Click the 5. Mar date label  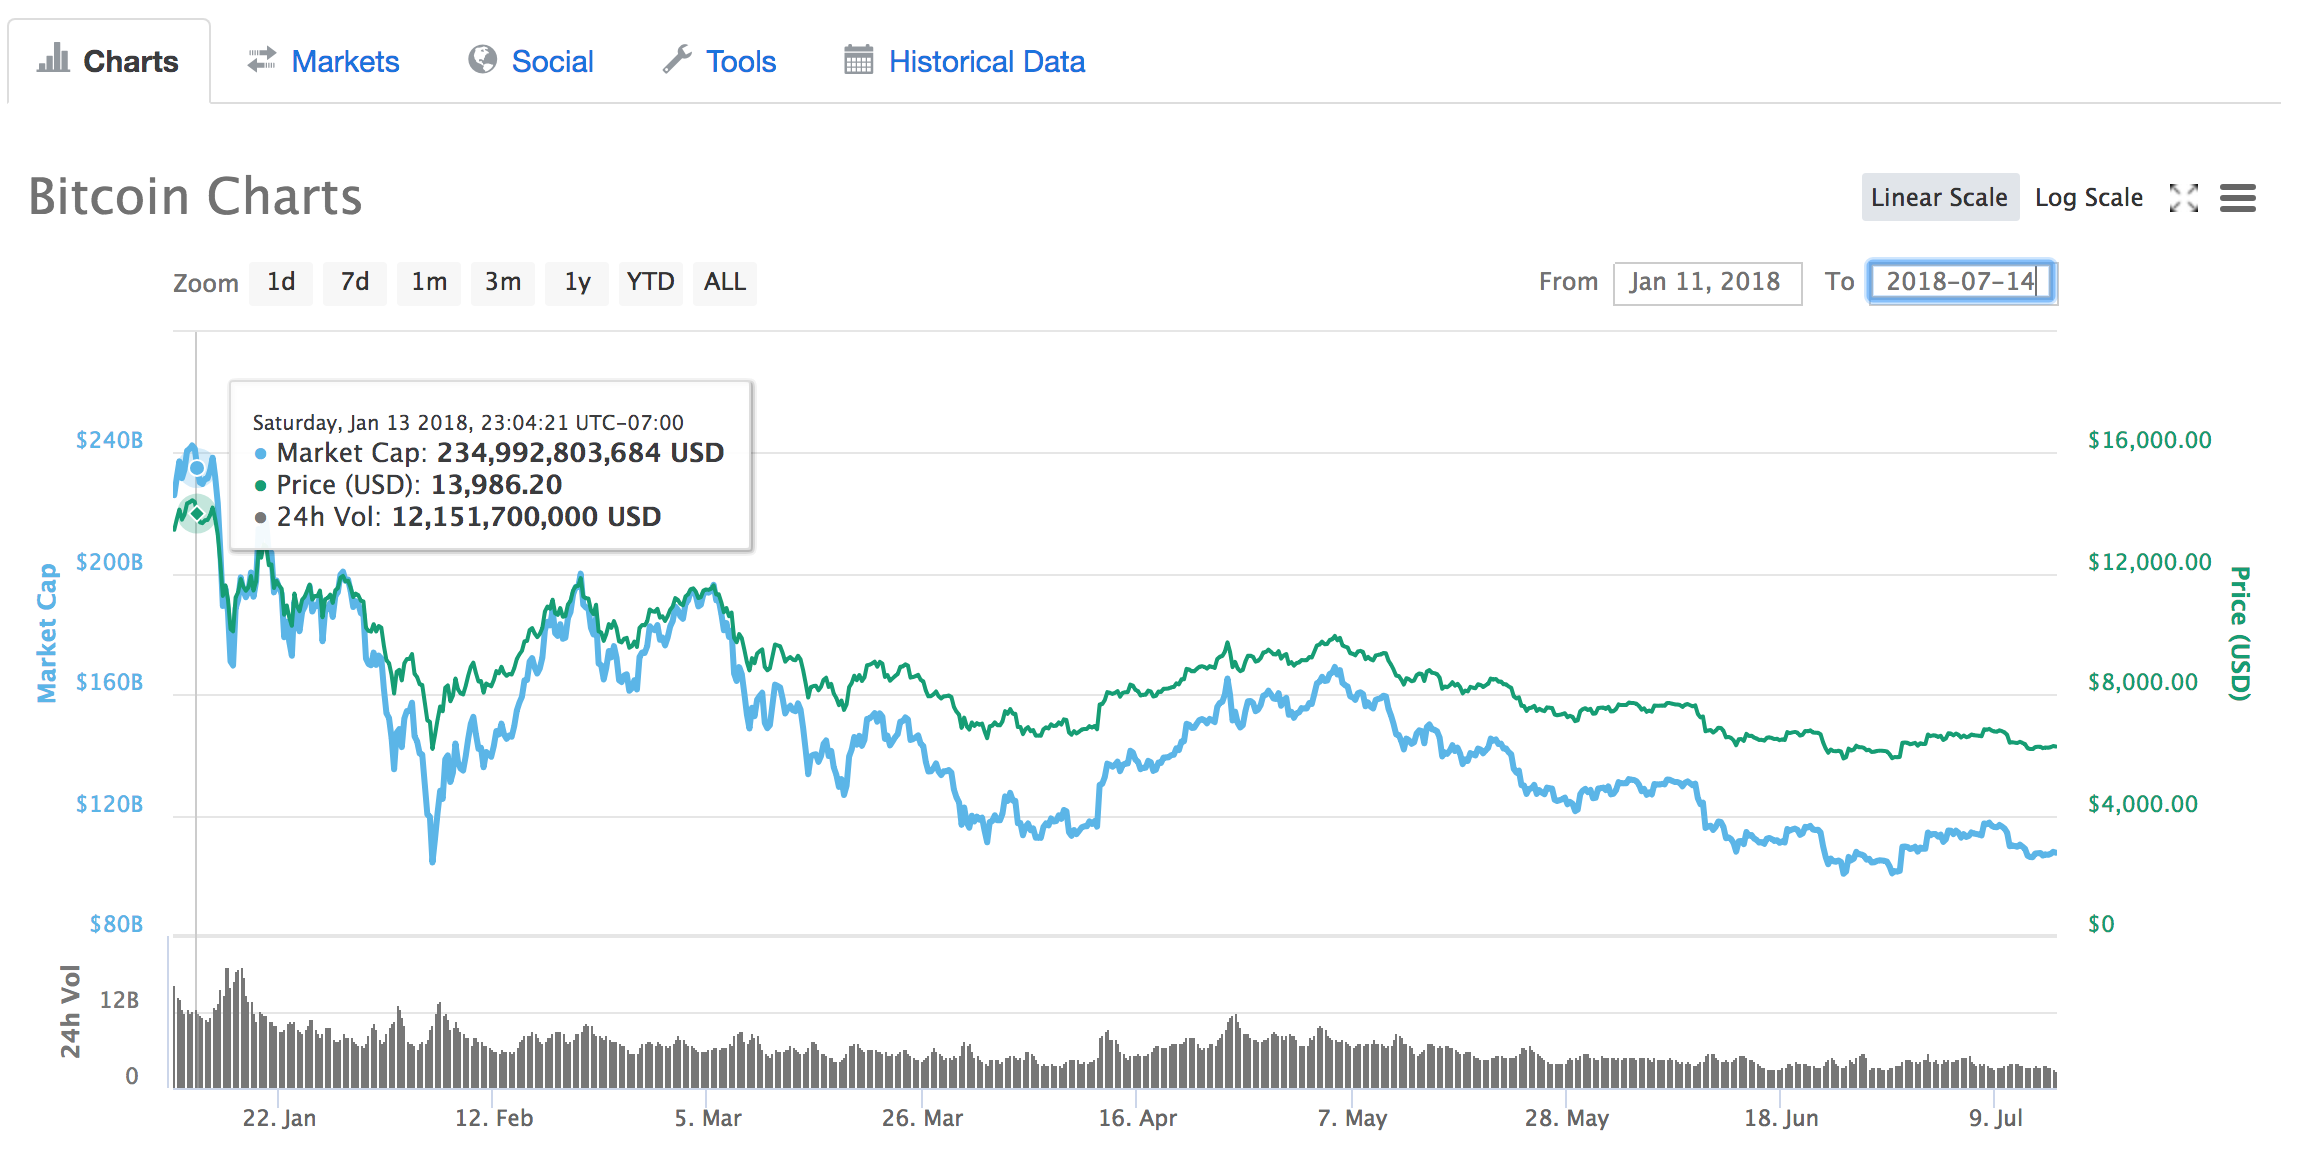708,1118
